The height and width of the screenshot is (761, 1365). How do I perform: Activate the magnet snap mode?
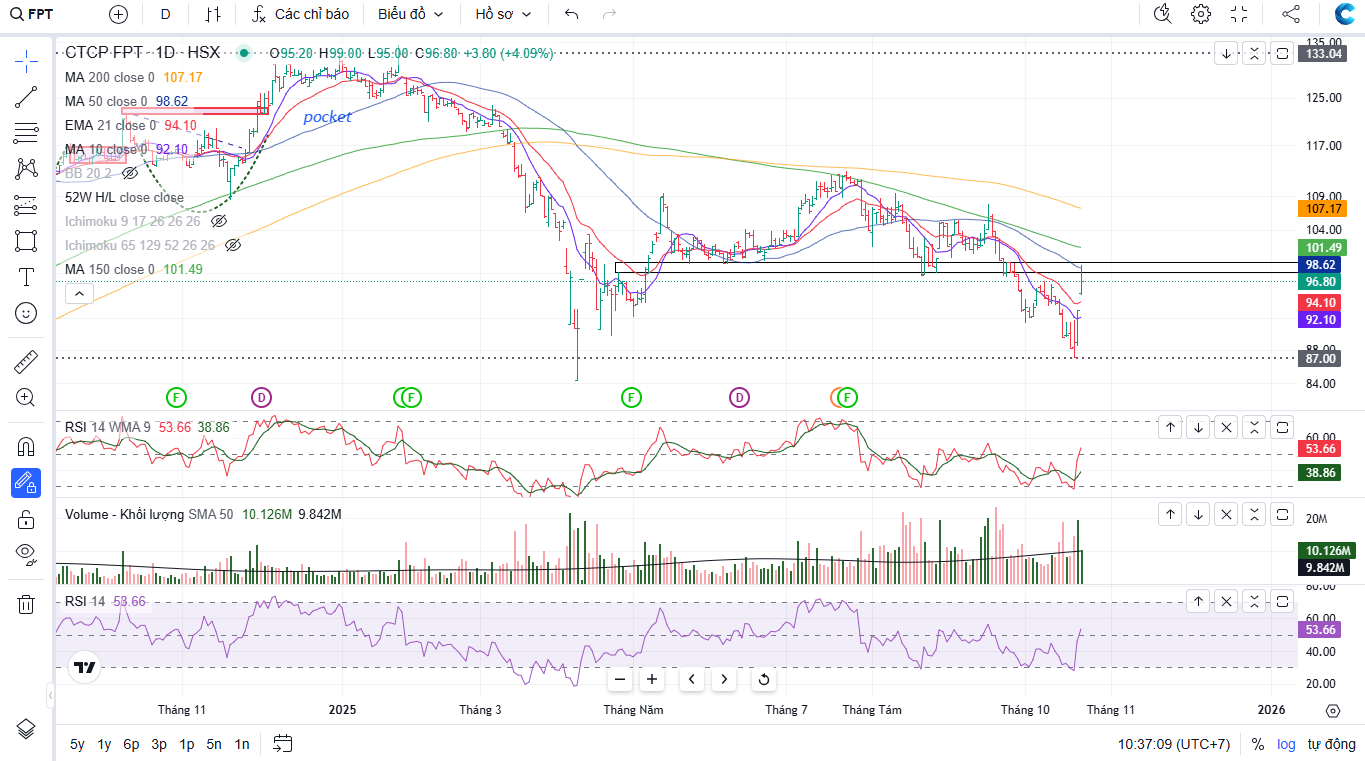pos(26,446)
